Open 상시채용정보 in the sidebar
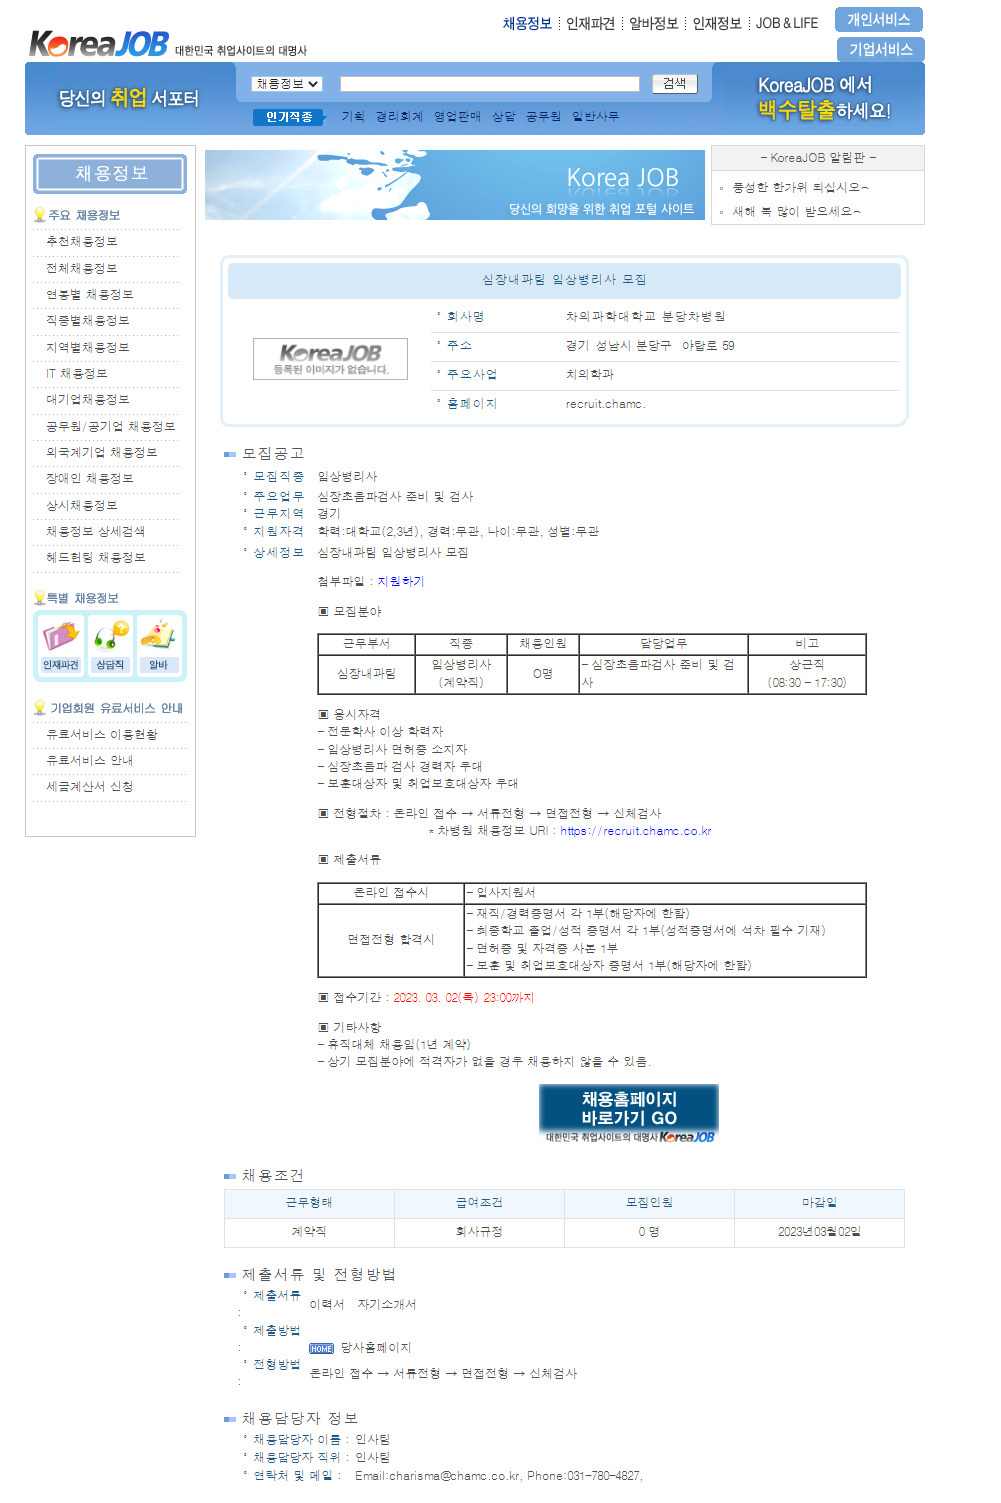This screenshot has width=1001, height=1503. pyautogui.click(x=82, y=505)
